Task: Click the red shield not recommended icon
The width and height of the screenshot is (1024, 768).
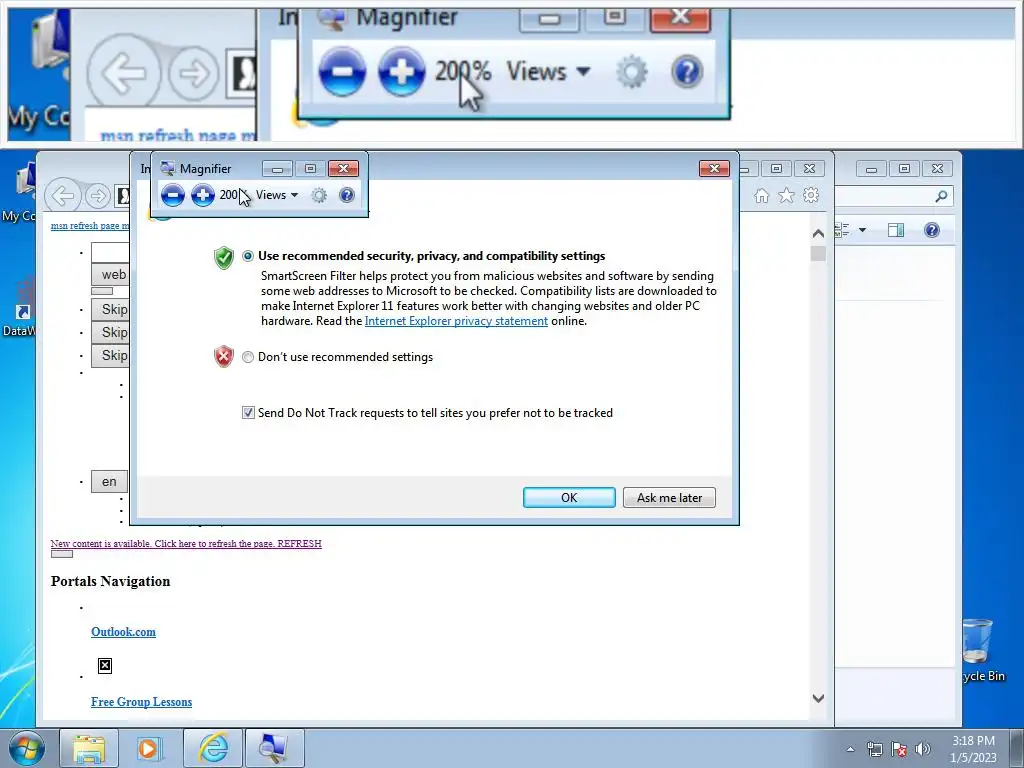Action: [223, 357]
